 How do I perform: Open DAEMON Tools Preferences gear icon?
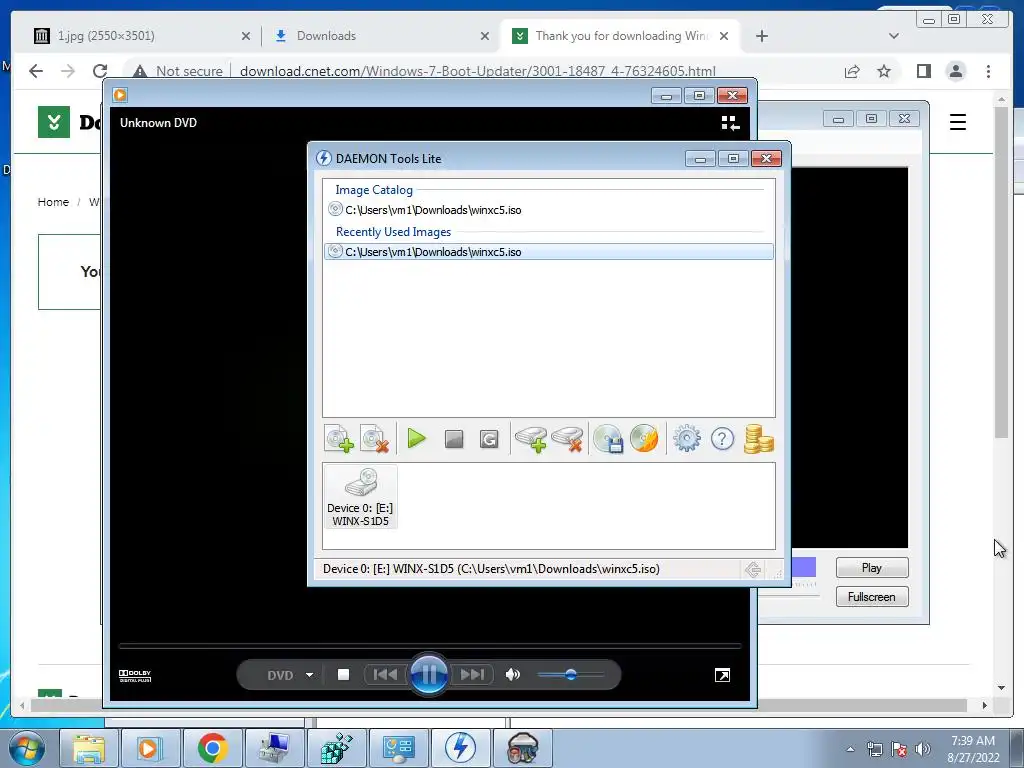coord(687,439)
